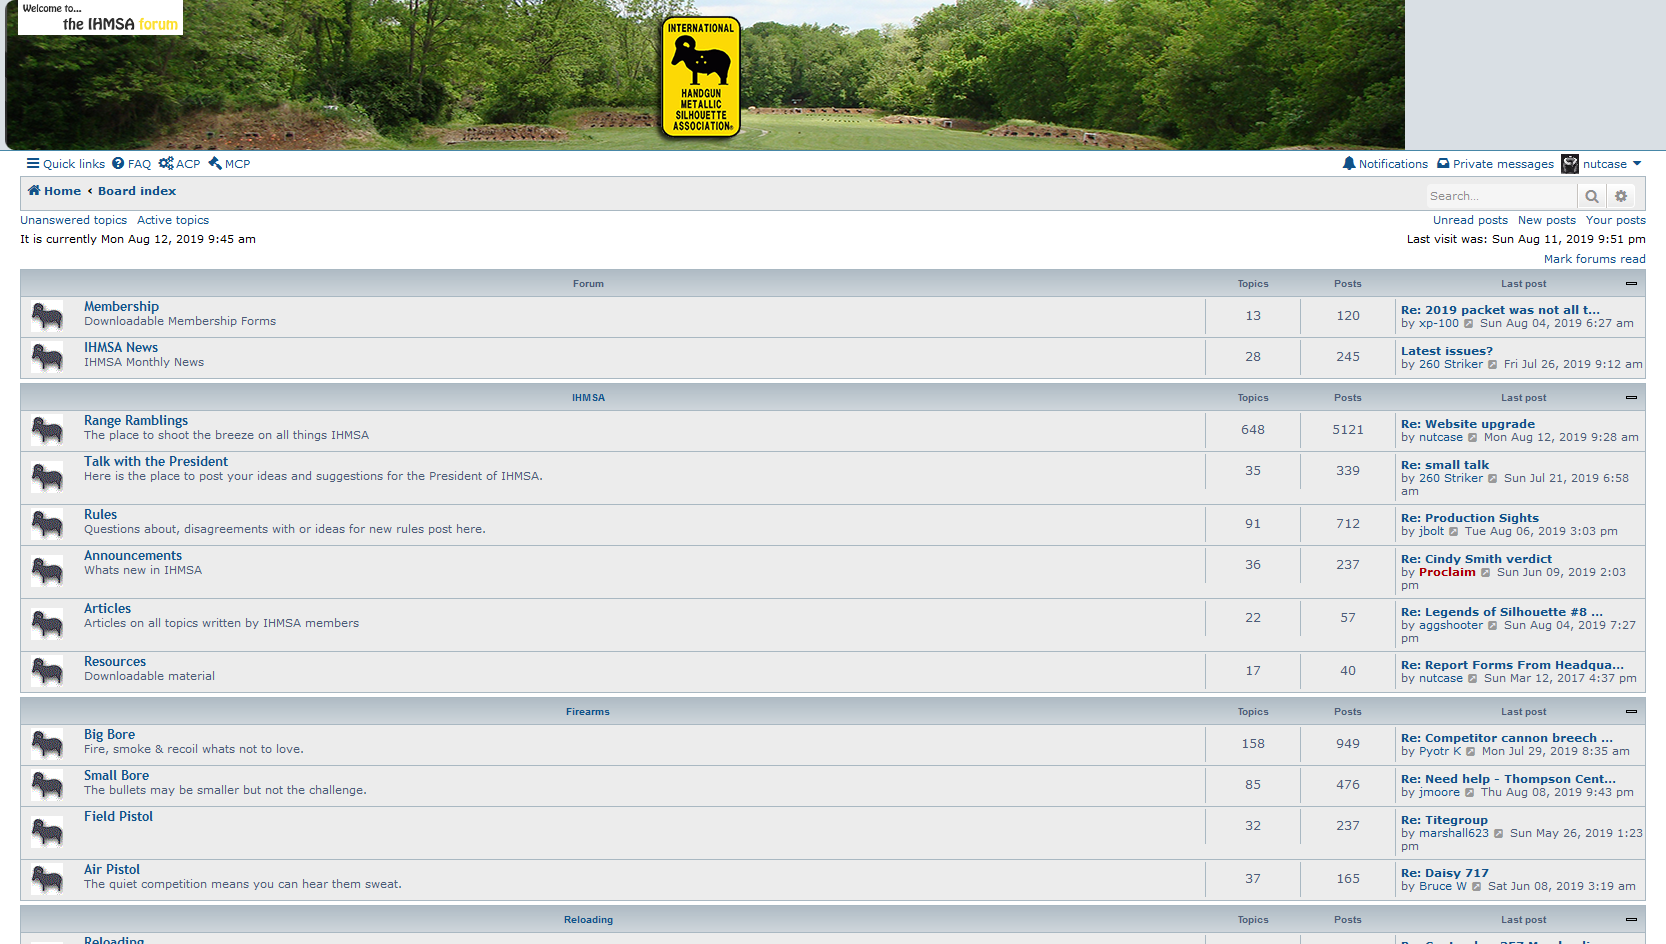Open the Resources forum

(115, 662)
